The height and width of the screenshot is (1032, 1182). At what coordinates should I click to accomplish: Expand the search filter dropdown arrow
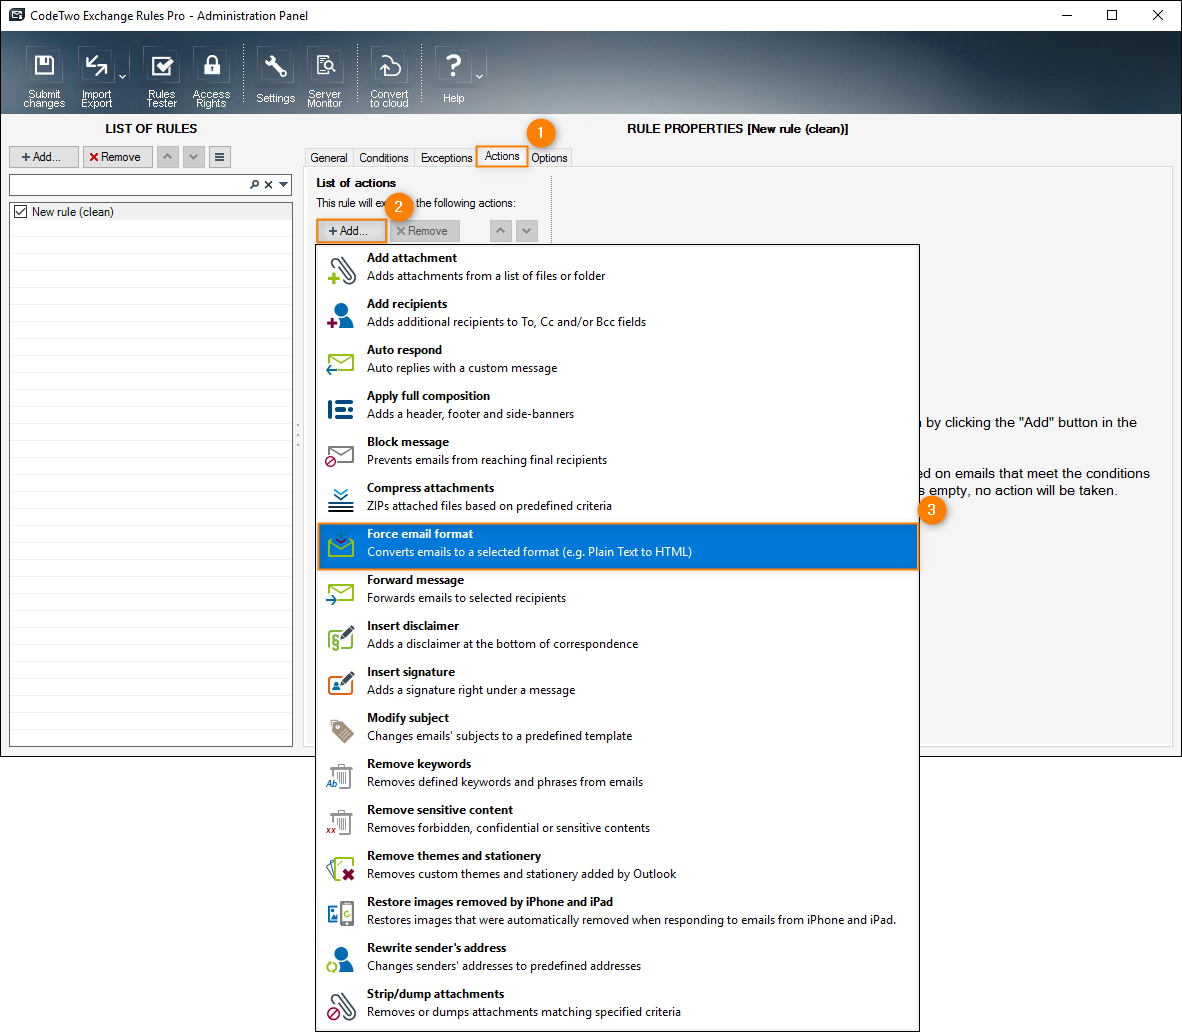click(283, 184)
